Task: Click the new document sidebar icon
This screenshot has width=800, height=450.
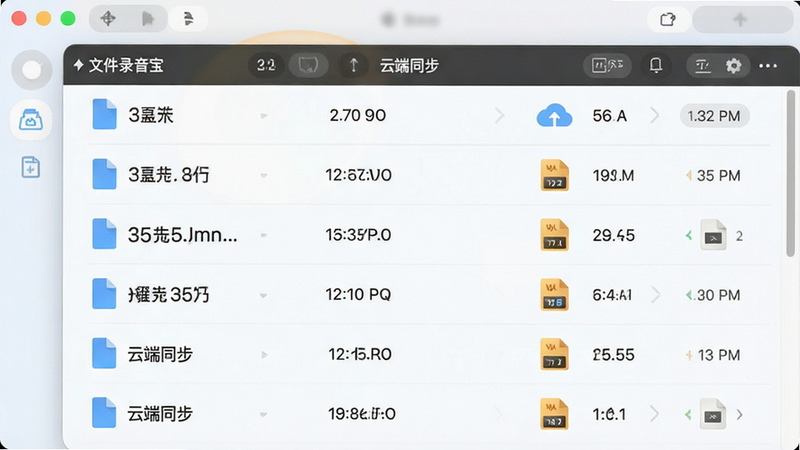Action: 31,167
